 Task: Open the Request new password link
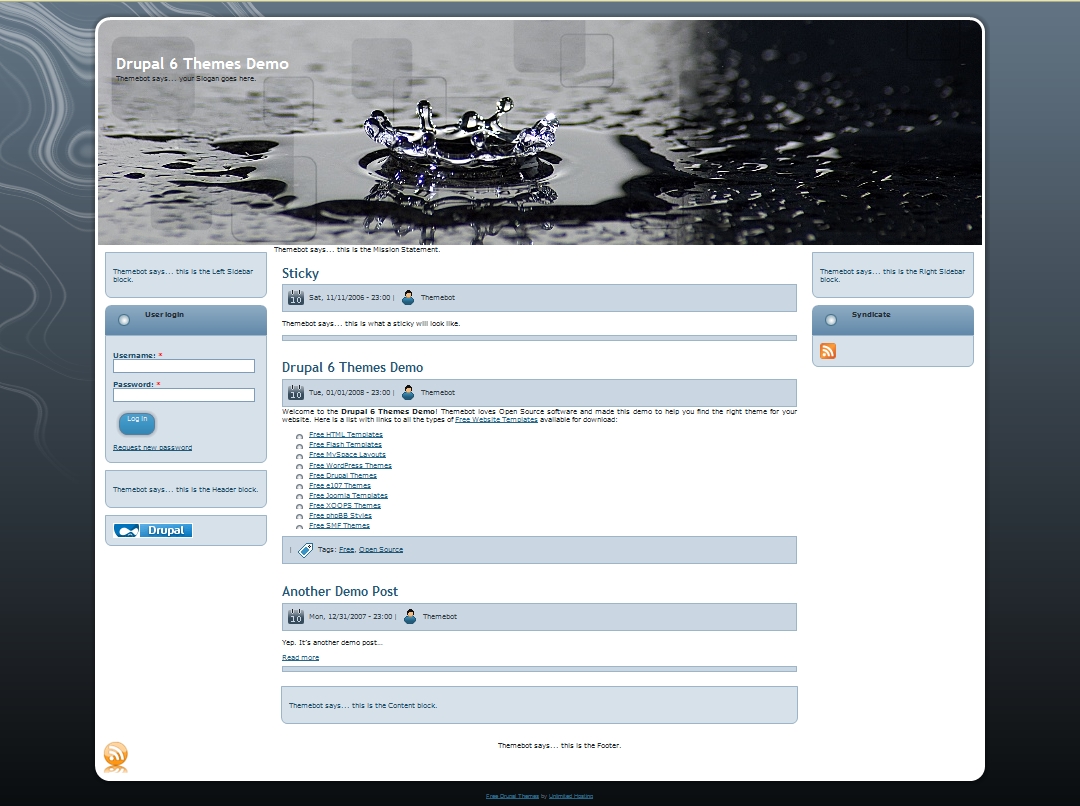point(152,447)
